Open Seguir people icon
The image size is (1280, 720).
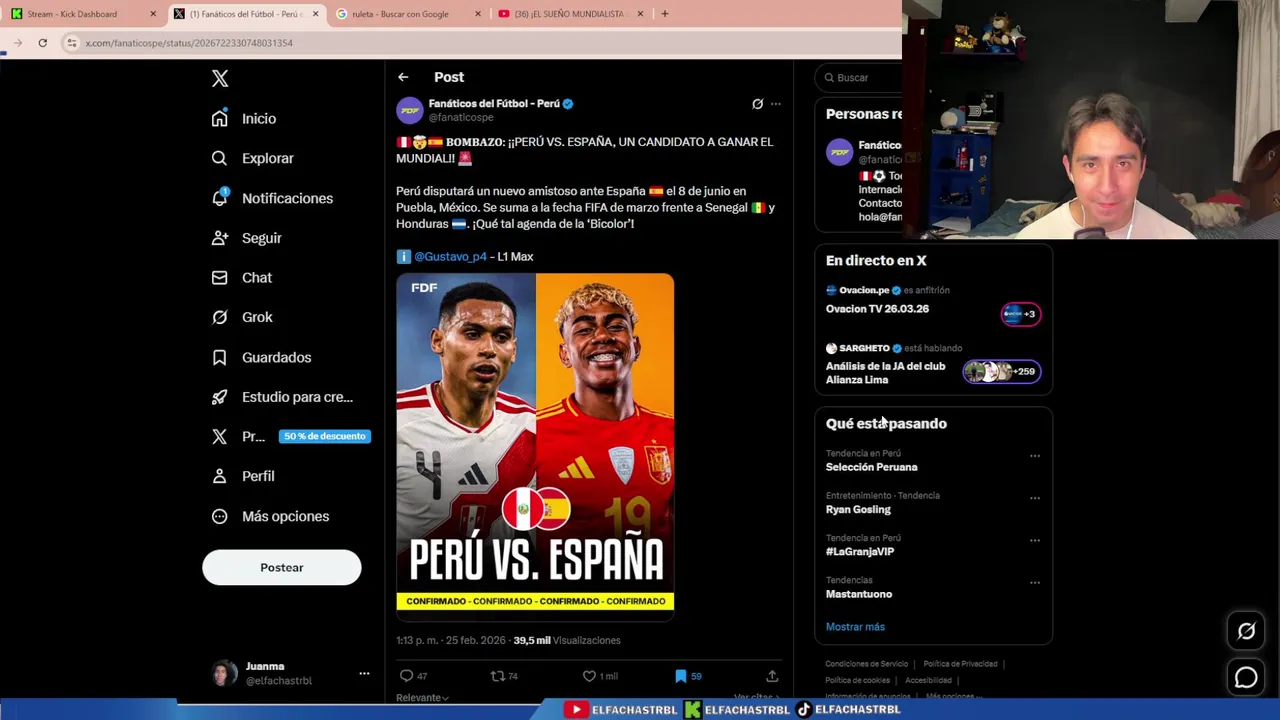(x=220, y=238)
